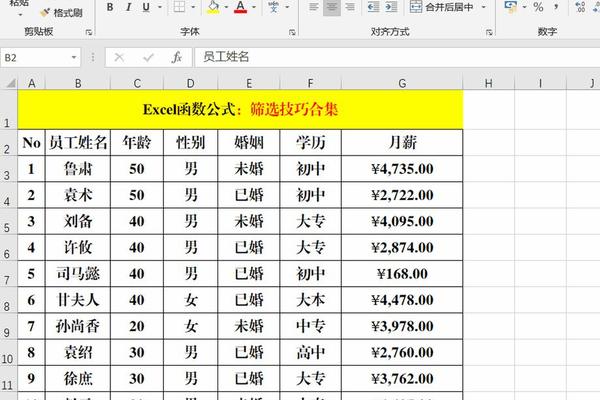Open font color dropdown arrow

click(x=254, y=7)
